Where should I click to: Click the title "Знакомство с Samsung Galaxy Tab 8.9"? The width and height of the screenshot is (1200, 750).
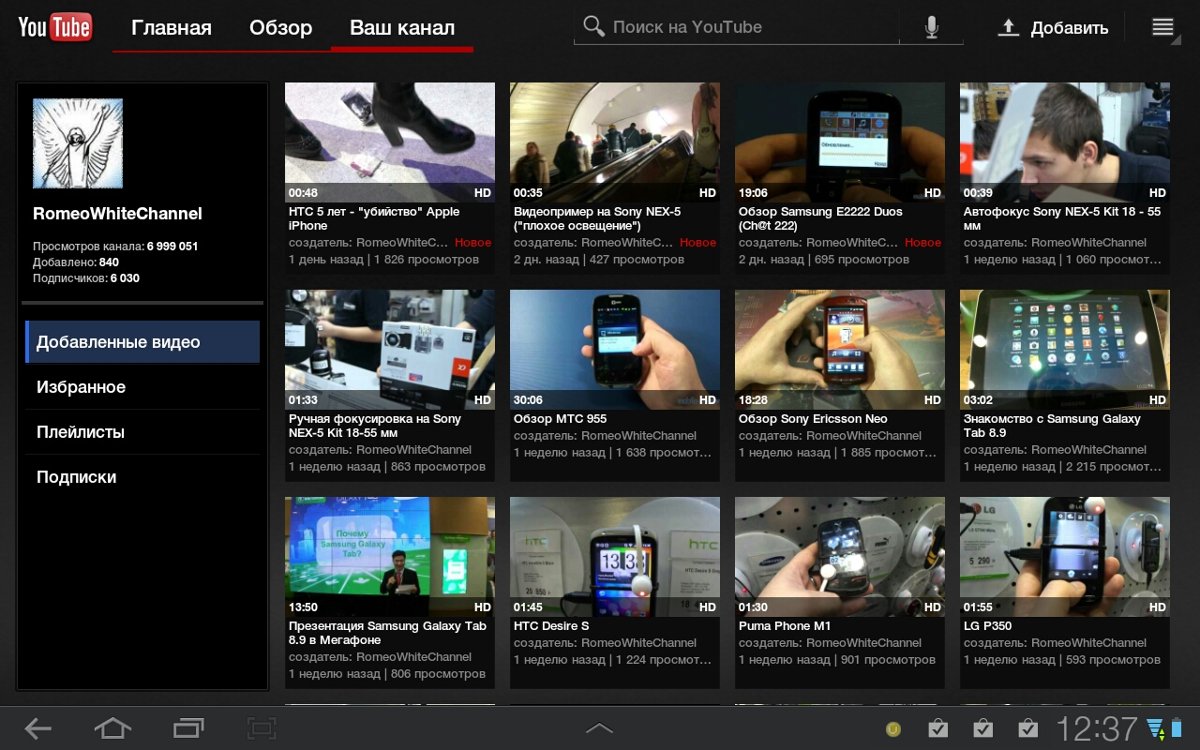[1052, 426]
